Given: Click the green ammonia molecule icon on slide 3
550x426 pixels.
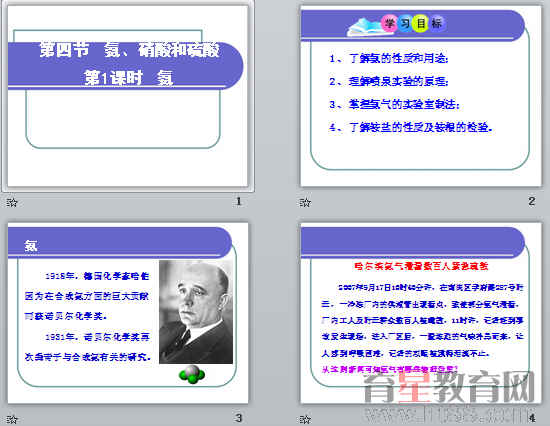Looking at the screenshot, I should (192, 374).
